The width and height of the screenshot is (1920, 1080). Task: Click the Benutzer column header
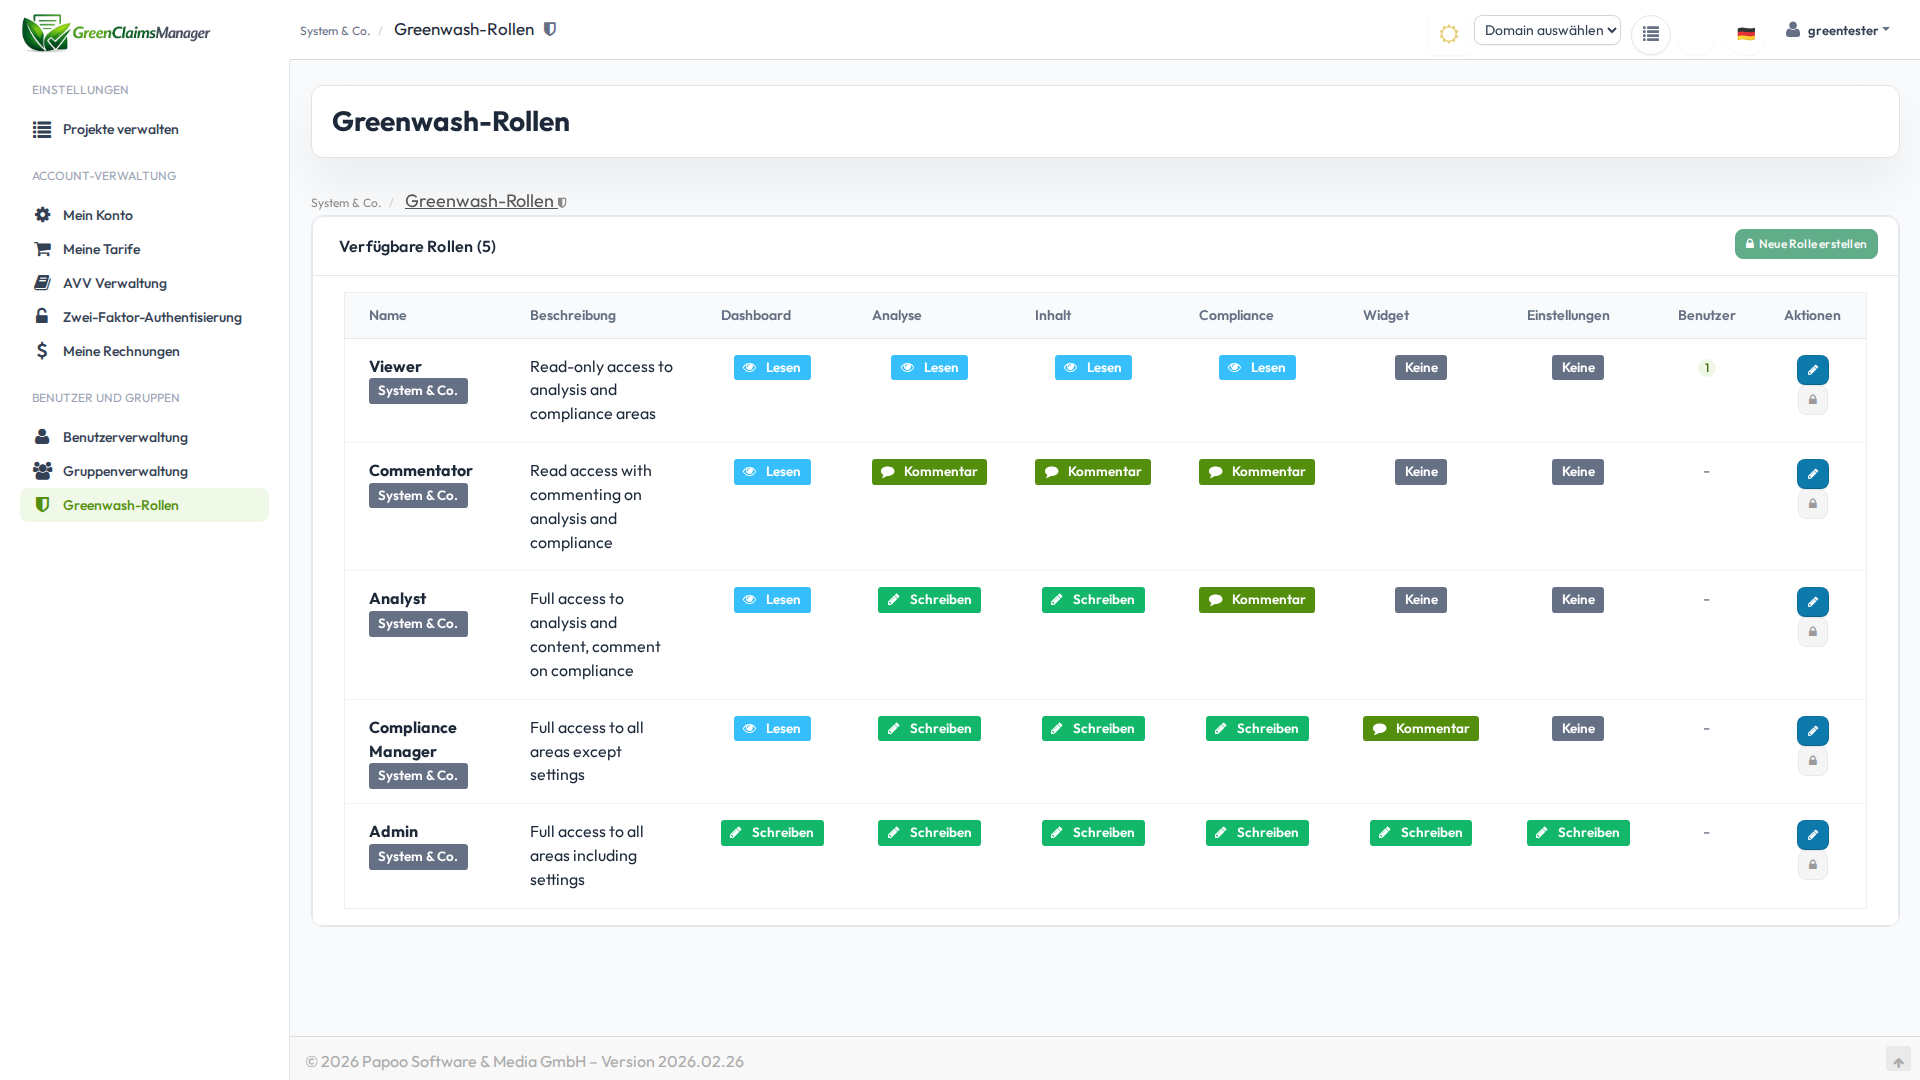[x=1707, y=315]
